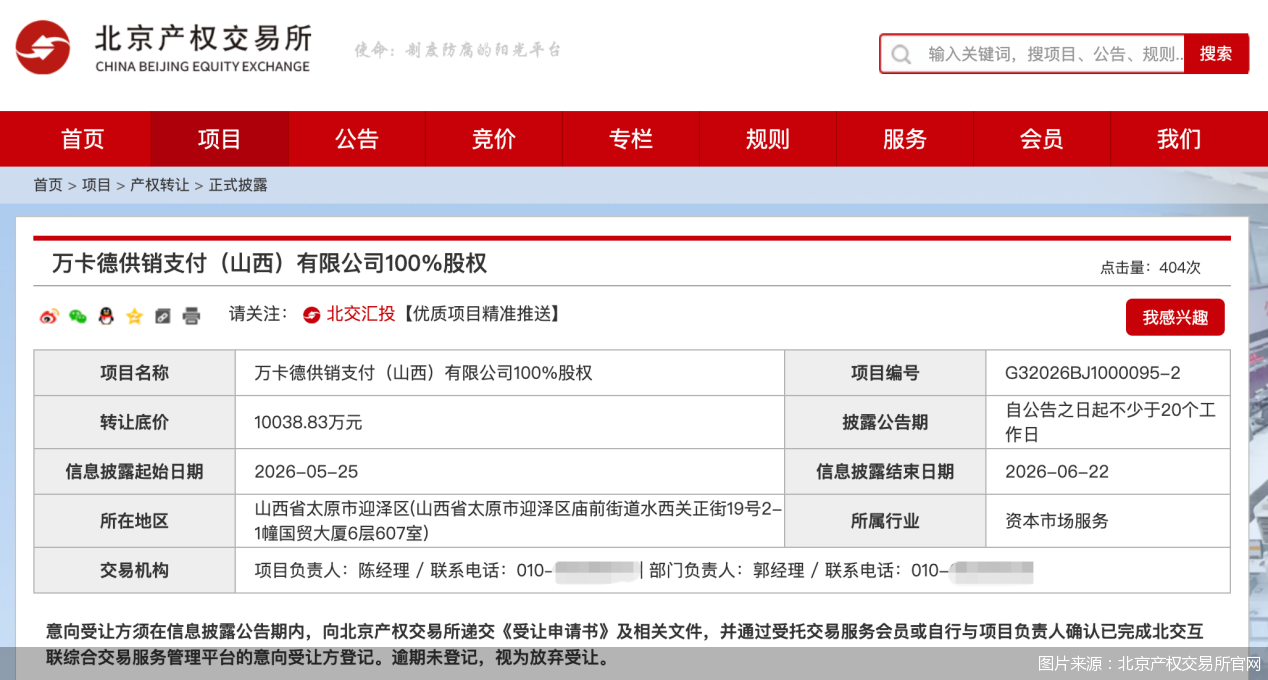Screen dimensions: 1268x680
Task: Share to Weibo icon
Action: coord(49,316)
